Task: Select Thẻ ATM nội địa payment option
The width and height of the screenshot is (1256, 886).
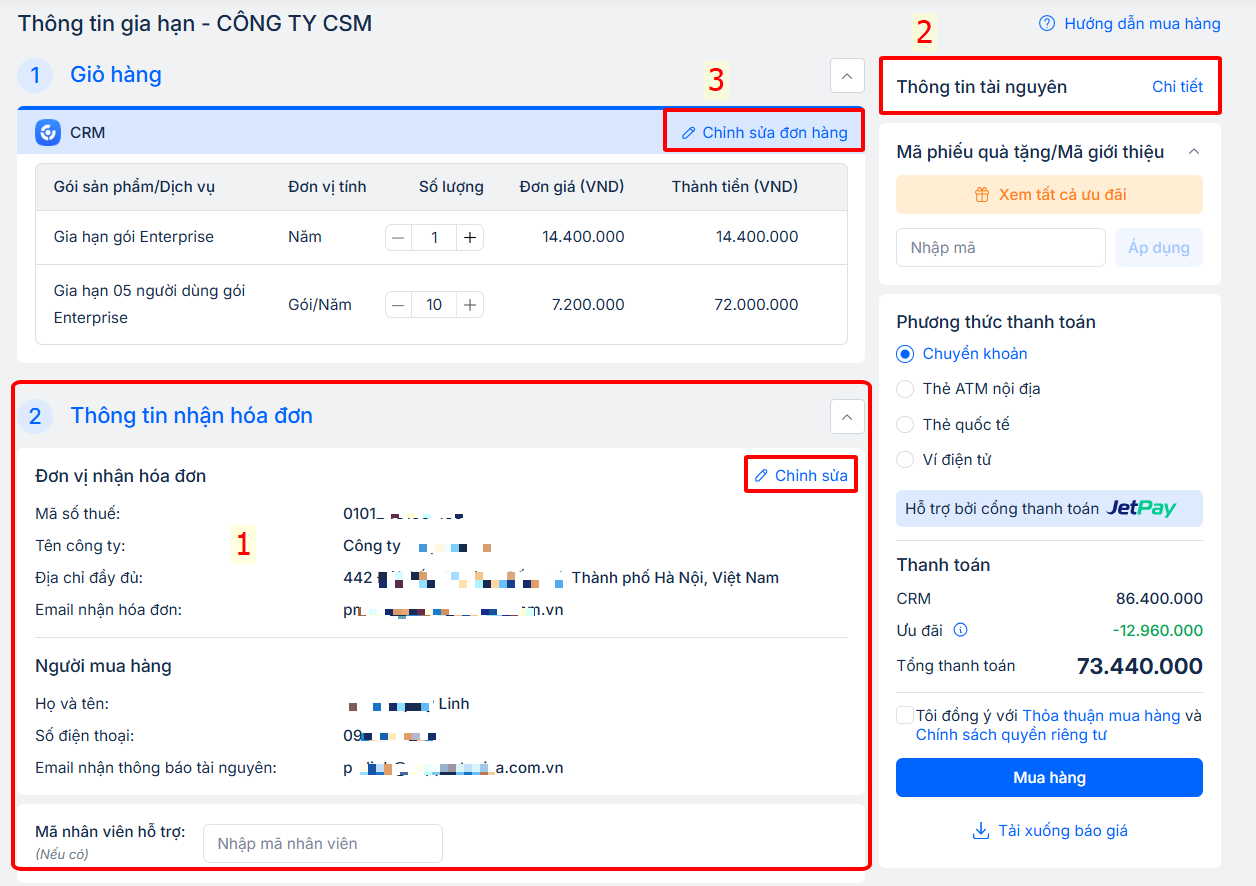Action: [x=905, y=389]
